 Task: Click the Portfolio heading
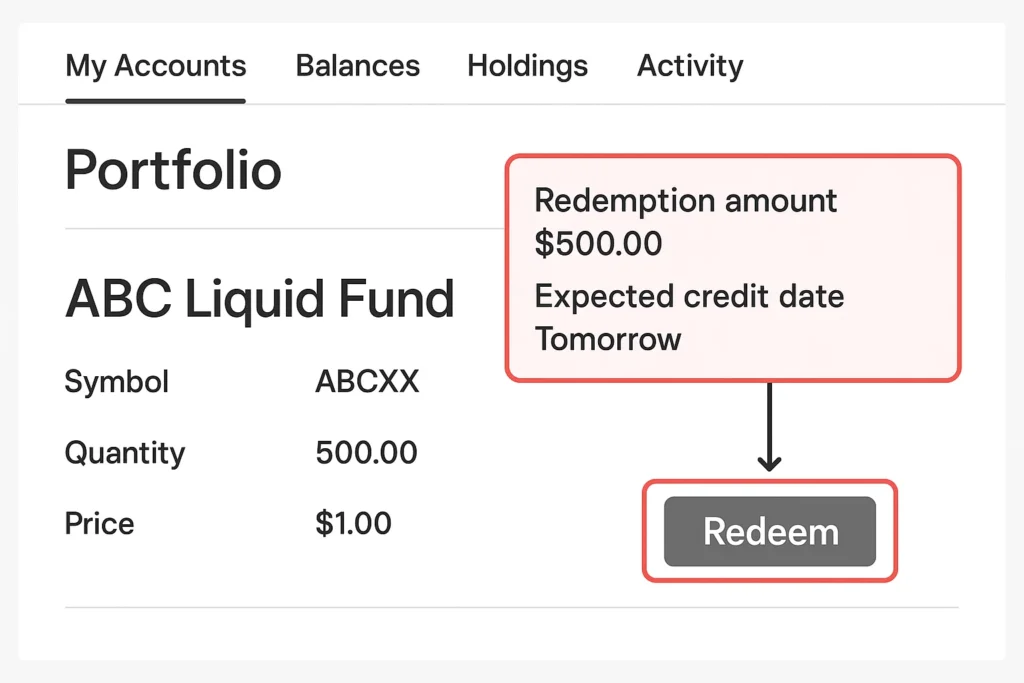[173, 170]
